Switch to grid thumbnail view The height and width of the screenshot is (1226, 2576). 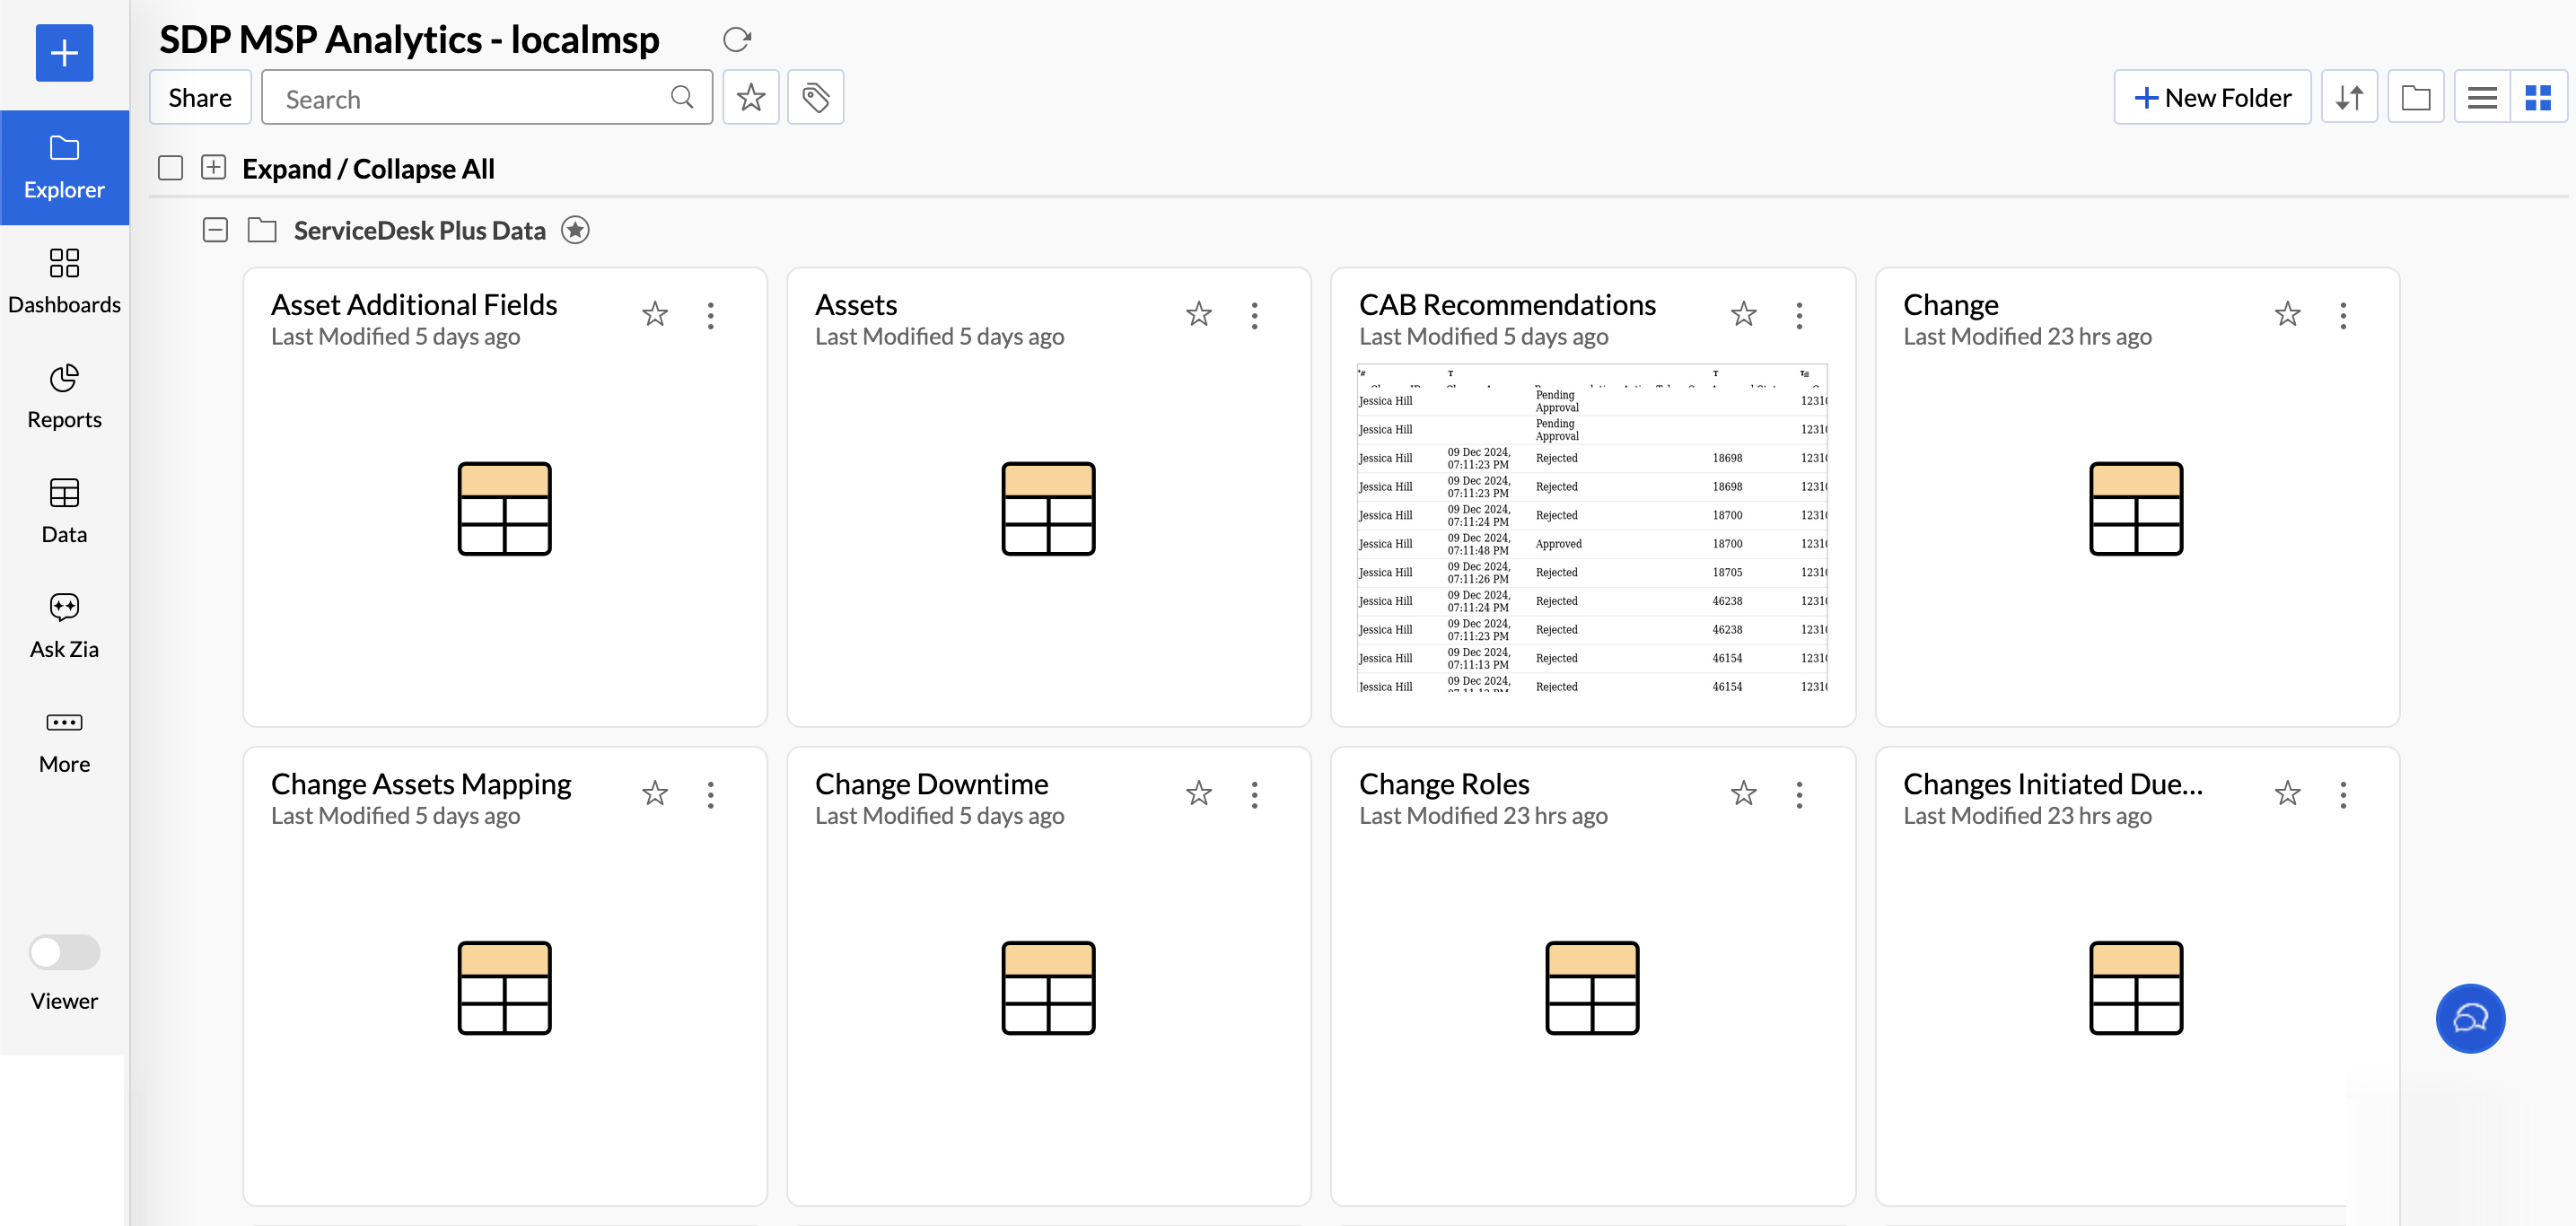pos(2538,98)
